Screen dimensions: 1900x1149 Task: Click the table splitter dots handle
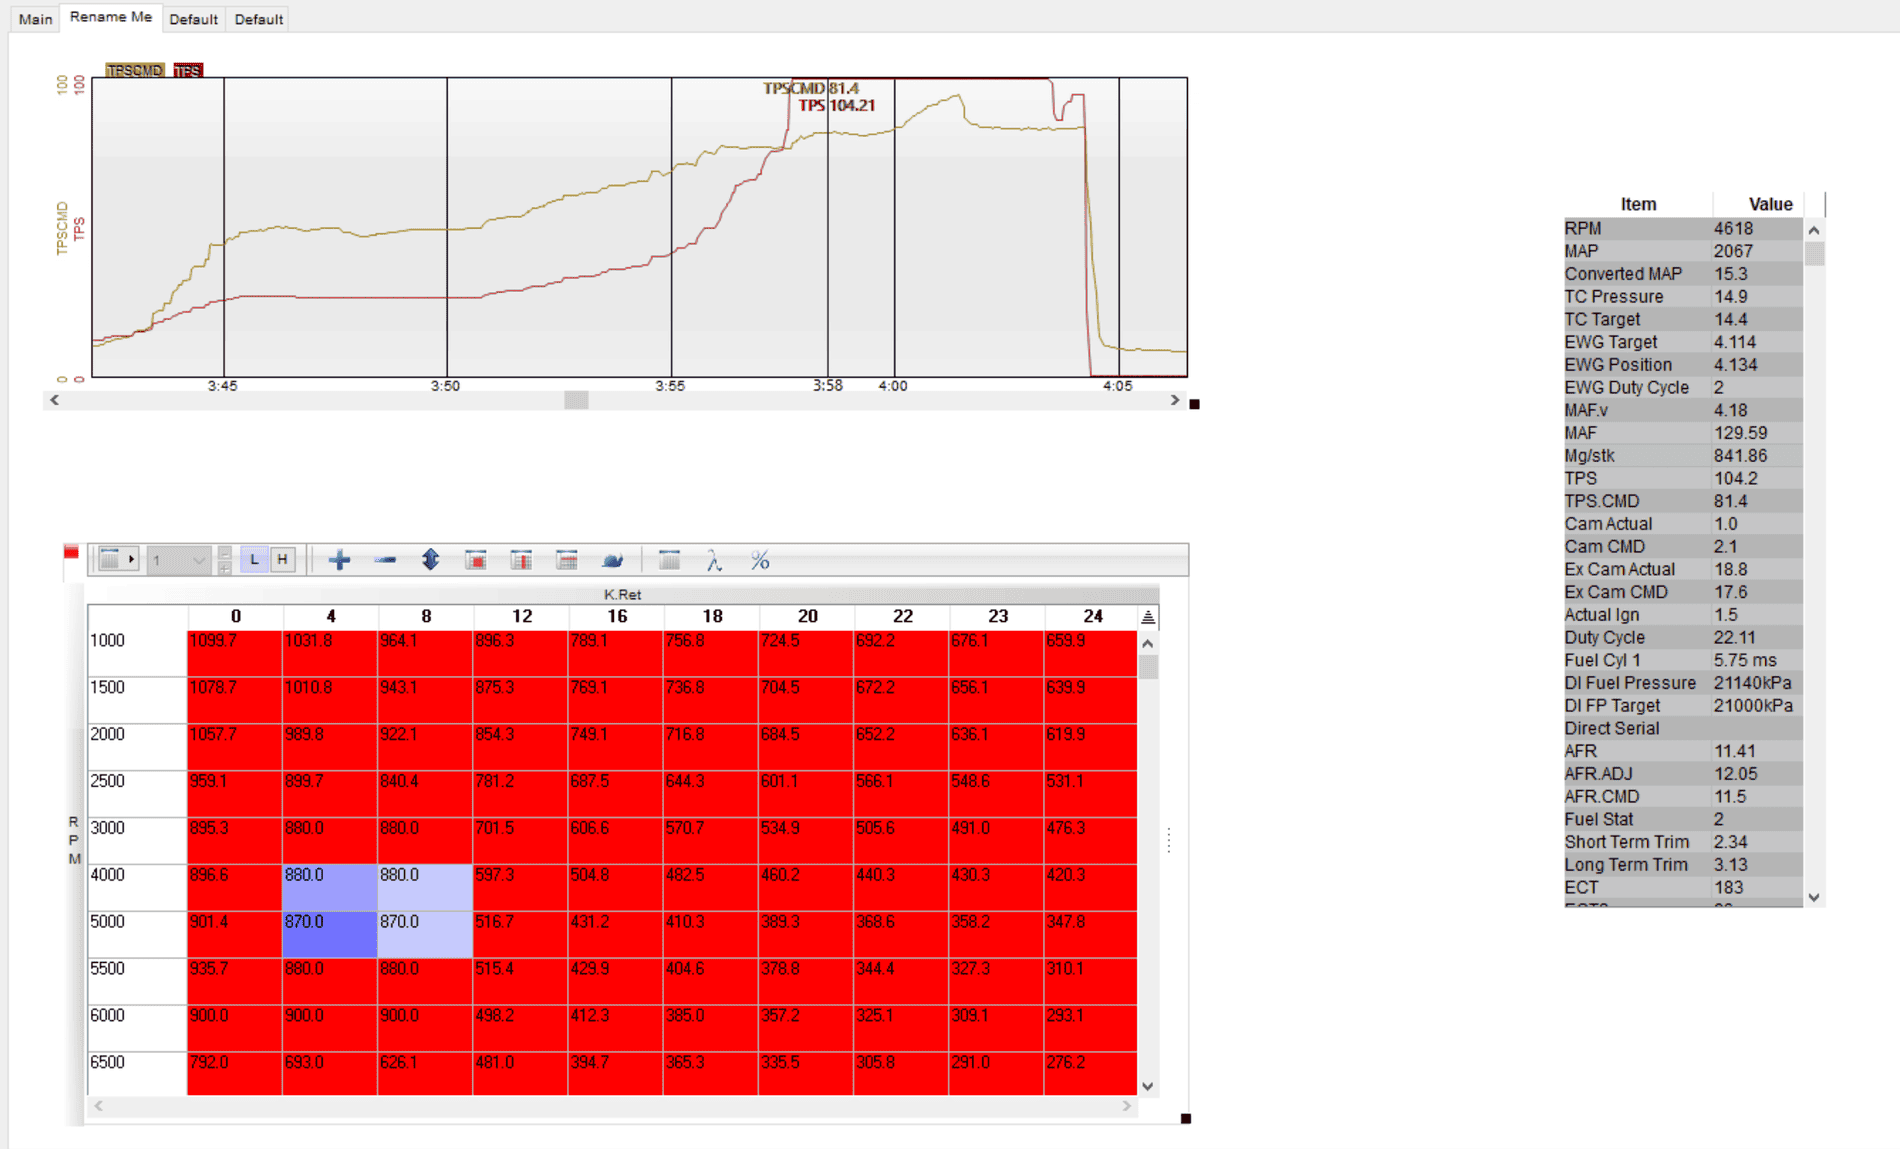point(1169,840)
